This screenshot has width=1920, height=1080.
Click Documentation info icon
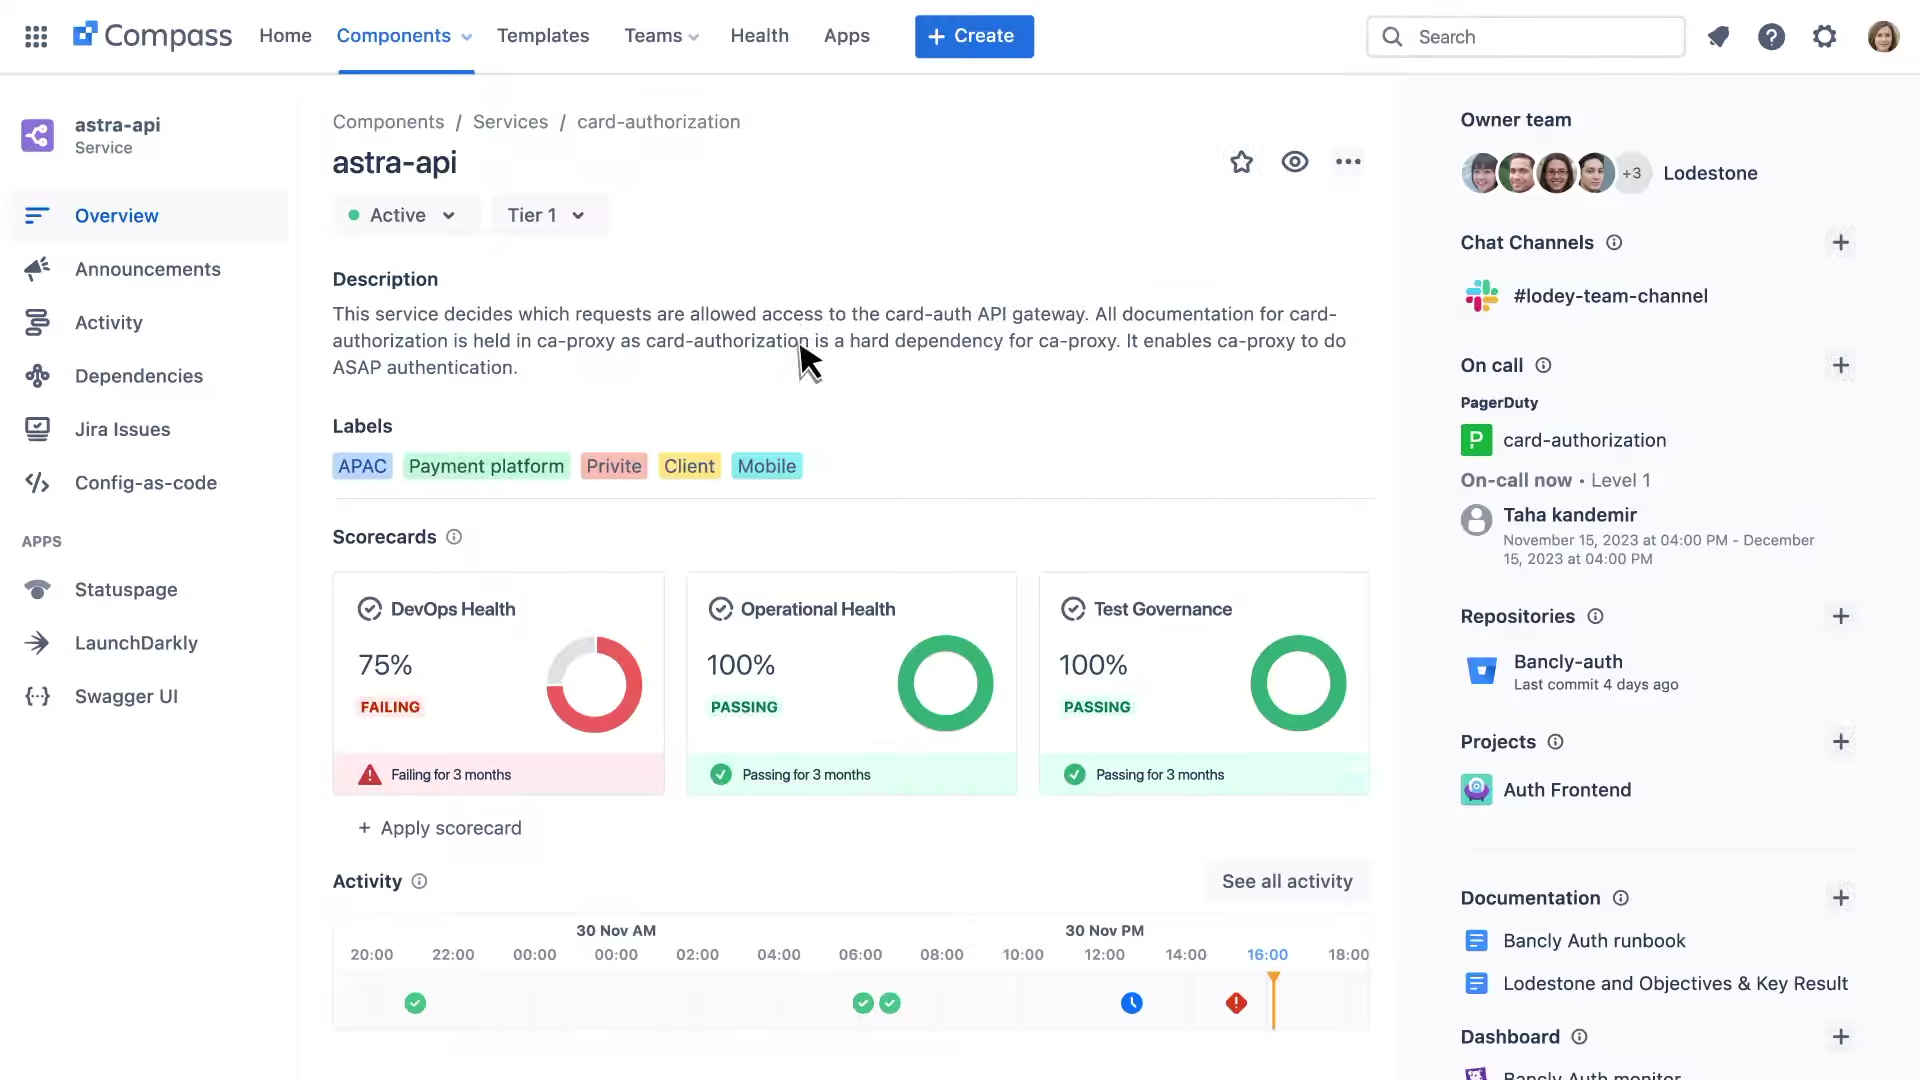pyautogui.click(x=1621, y=897)
